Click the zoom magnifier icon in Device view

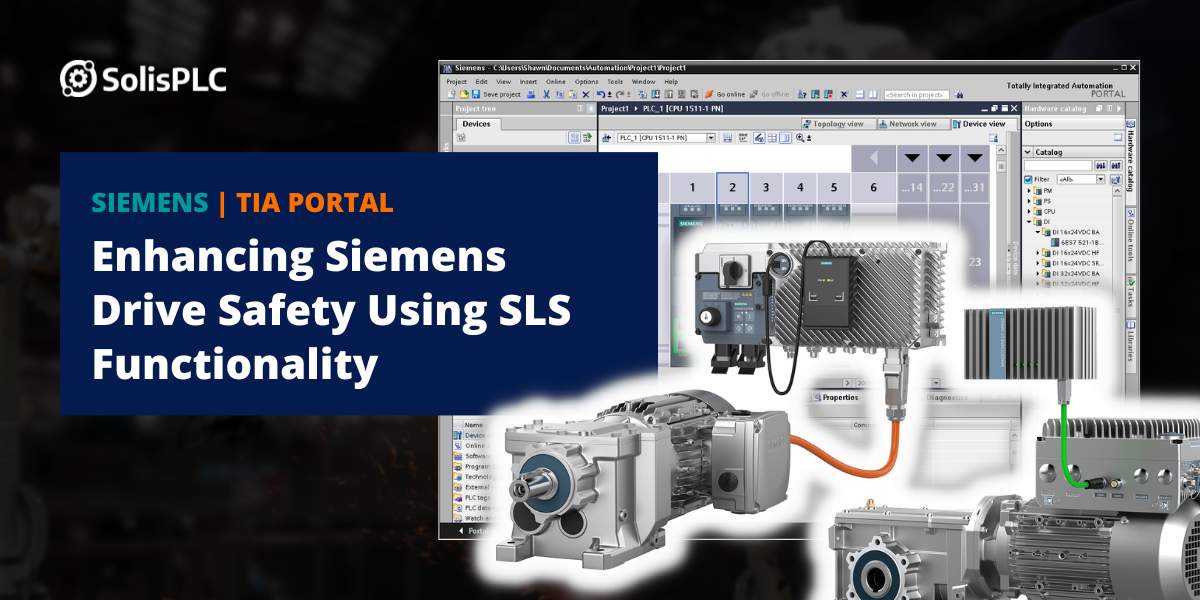pos(800,137)
